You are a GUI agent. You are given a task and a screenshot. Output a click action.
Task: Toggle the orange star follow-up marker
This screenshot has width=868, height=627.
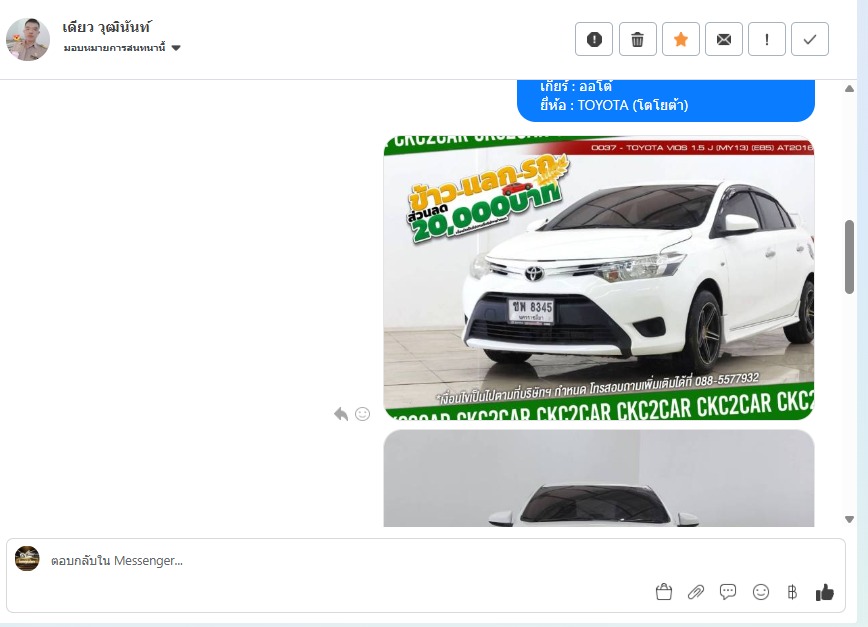click(x=680, y=39)
